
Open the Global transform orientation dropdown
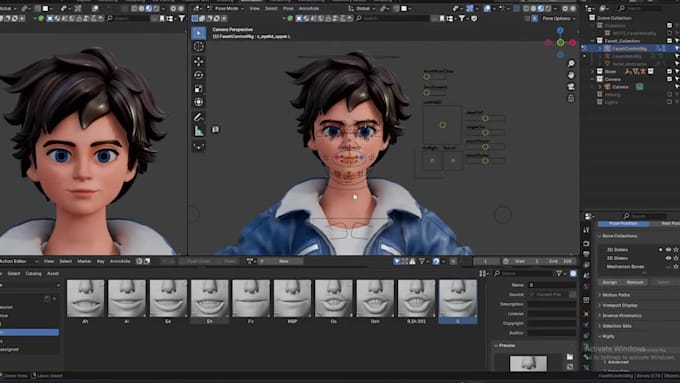[x=363, y=8]
